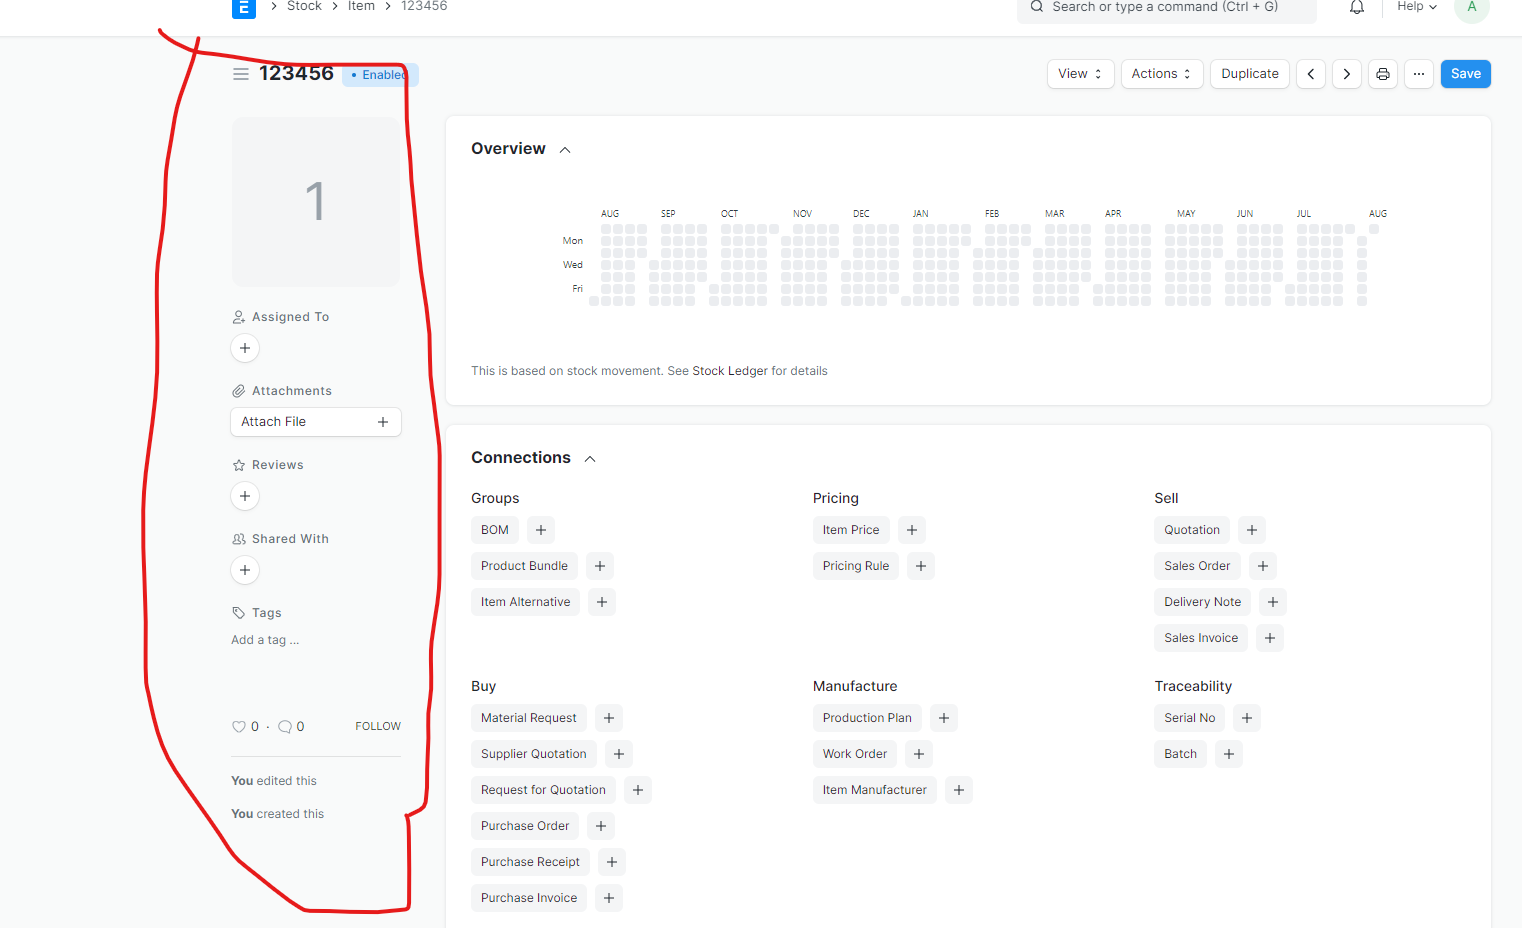Image resolution: width=1522 pixels, height=928 pixels.
Task: Save the item
Action: (1465, 73)
